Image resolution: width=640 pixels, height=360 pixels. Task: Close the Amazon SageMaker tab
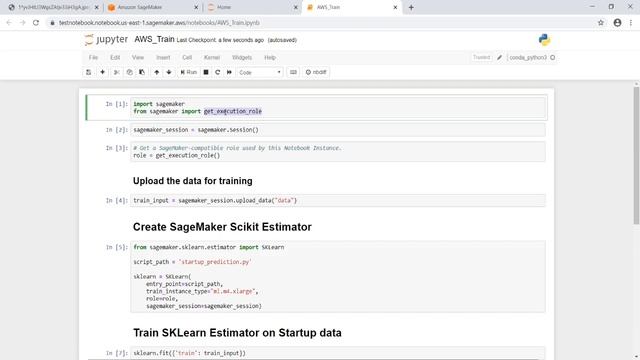click(x=196, y=7)
